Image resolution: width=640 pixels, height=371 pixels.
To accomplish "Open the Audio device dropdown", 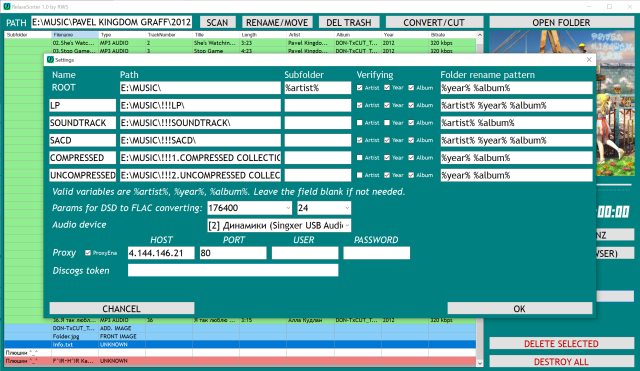I will coord(347,225).
